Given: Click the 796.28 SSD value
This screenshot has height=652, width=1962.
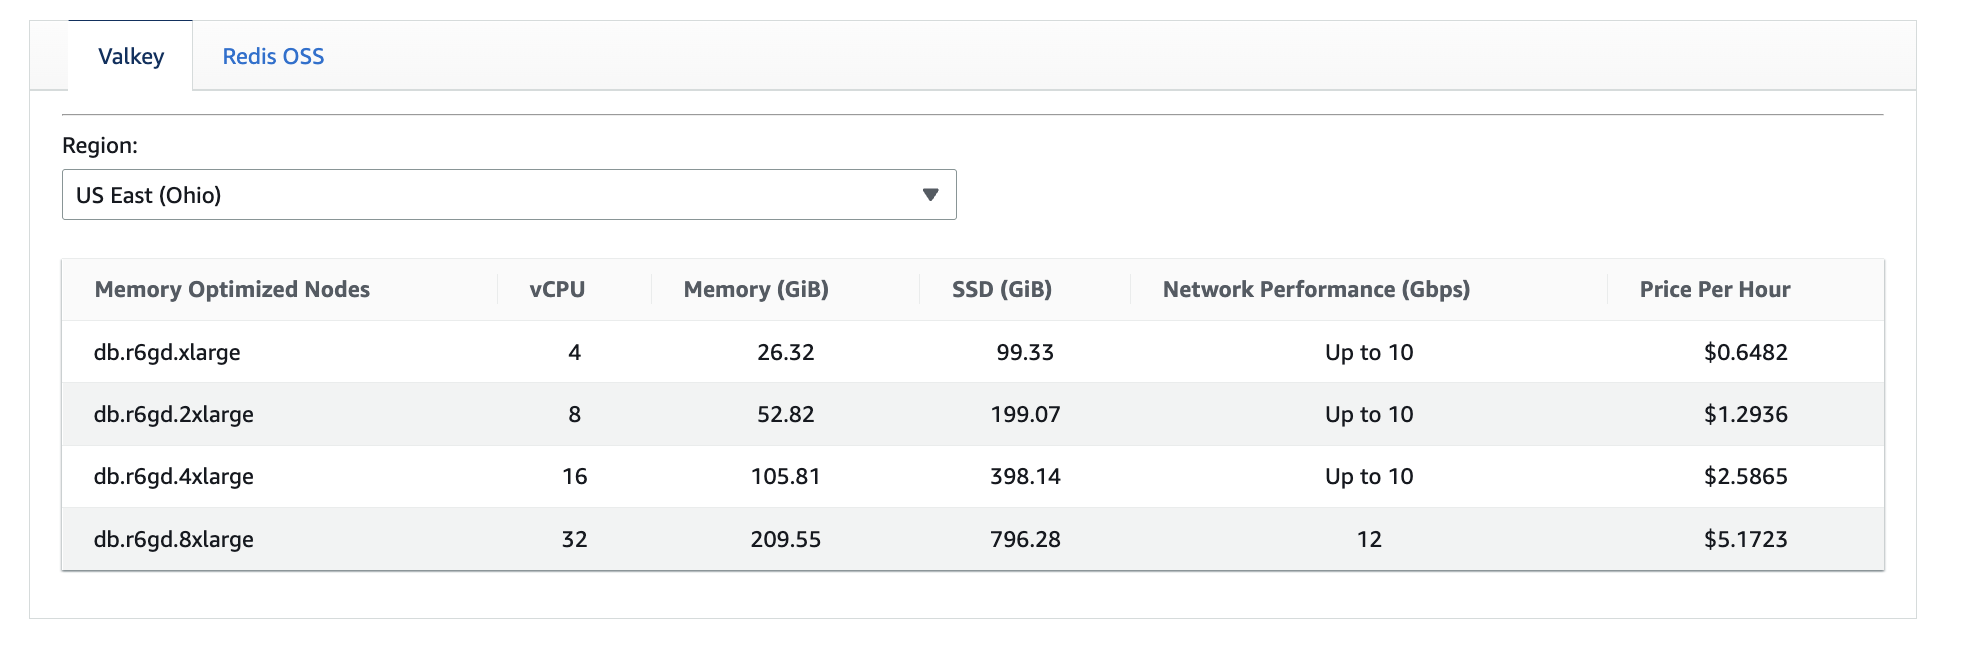Looking at the screenshot, I should tap(1025, 539).
